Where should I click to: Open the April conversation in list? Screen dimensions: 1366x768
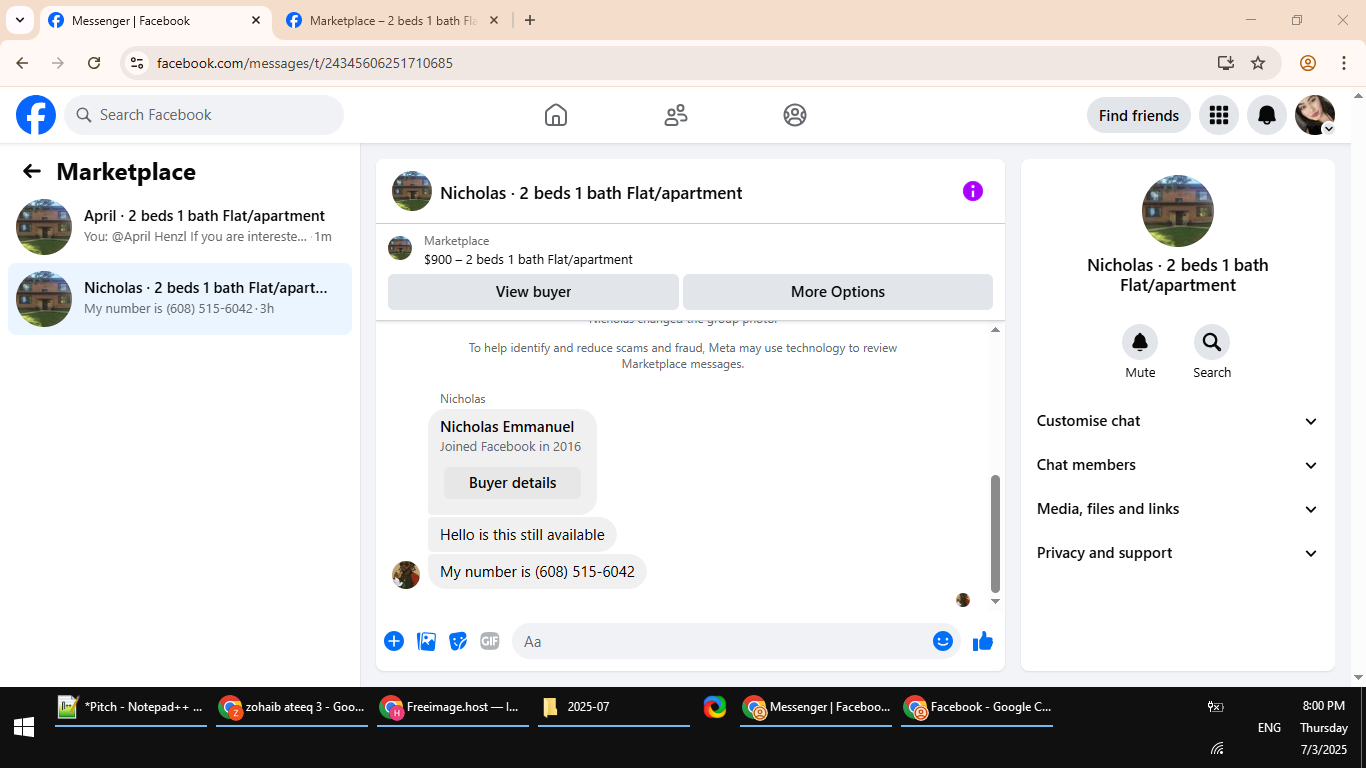pyautogui.click(x=180, y=227)
